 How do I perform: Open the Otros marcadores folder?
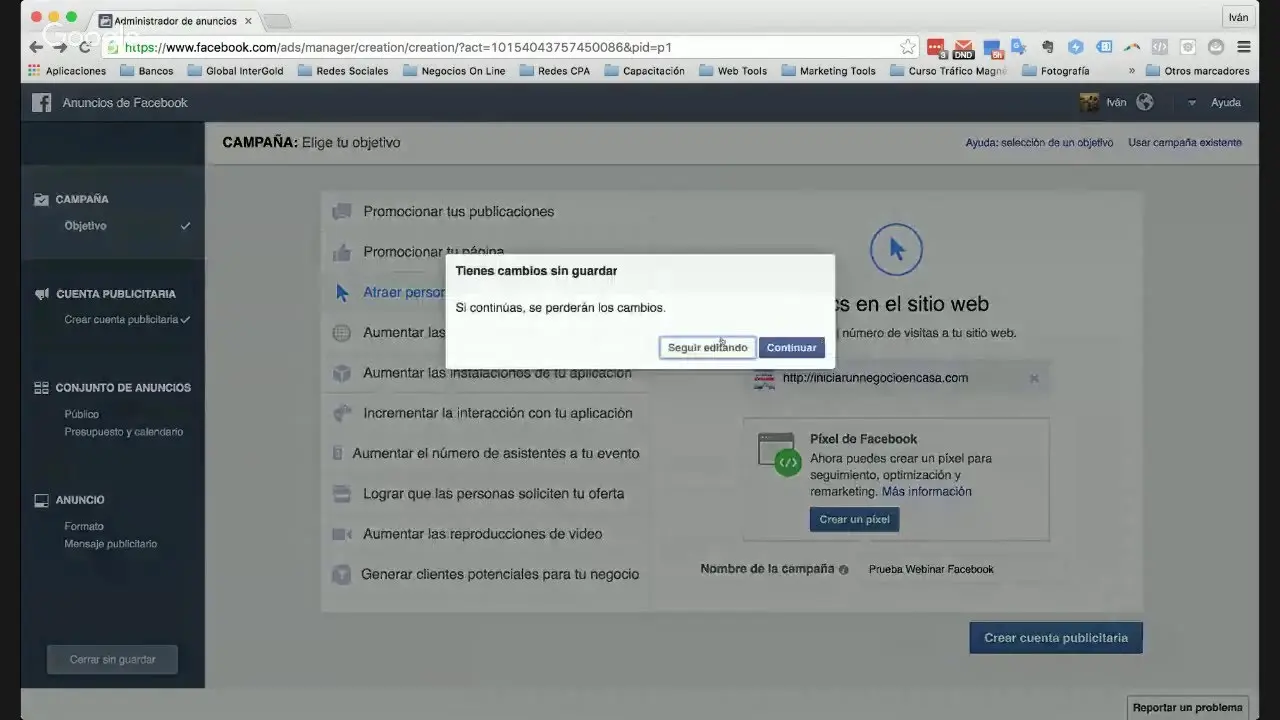point(1198,71)
